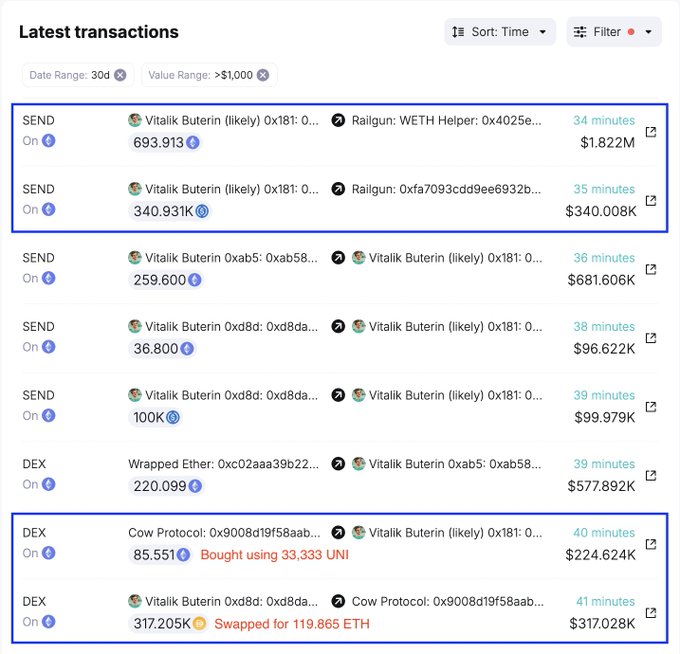The height and width of the screenshot is (654, 680).
Task: Click the arrow icon before Railgun: WETH Helper
Action: 338,120
